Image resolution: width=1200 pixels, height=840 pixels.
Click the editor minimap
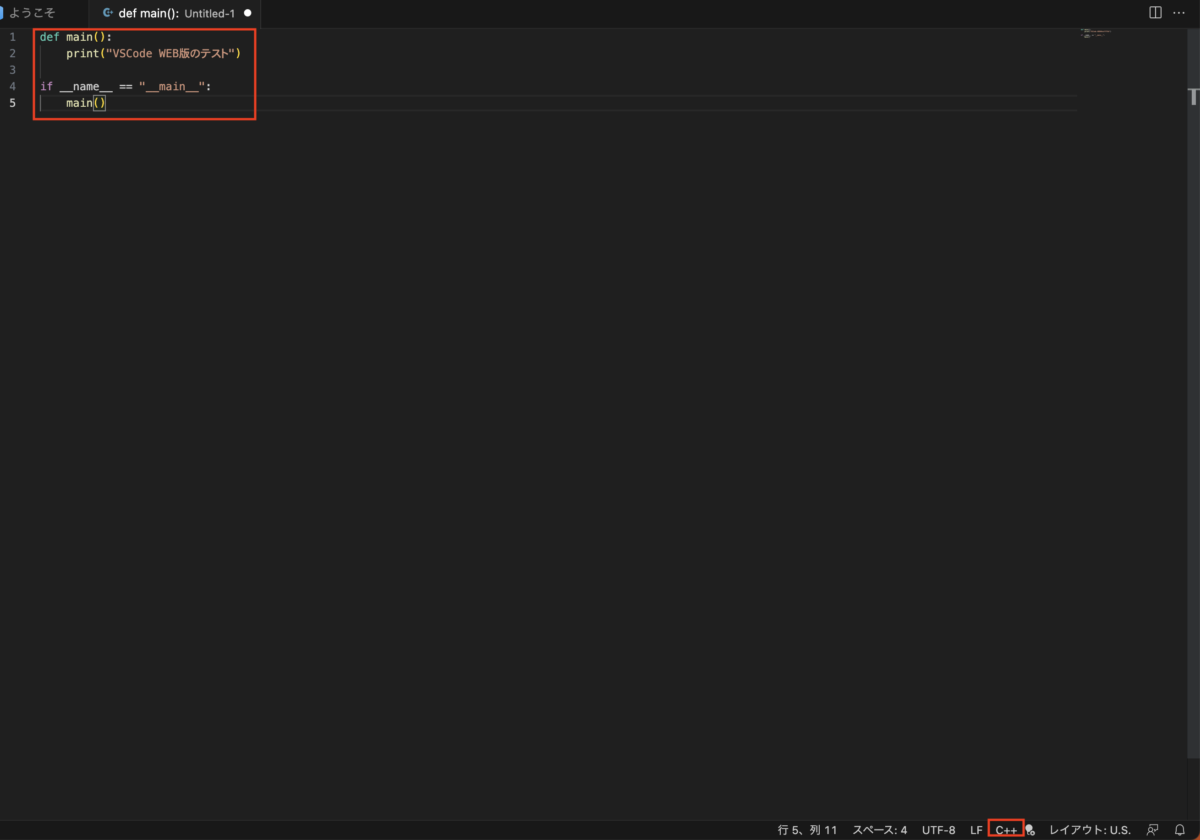coord(1095,35)
